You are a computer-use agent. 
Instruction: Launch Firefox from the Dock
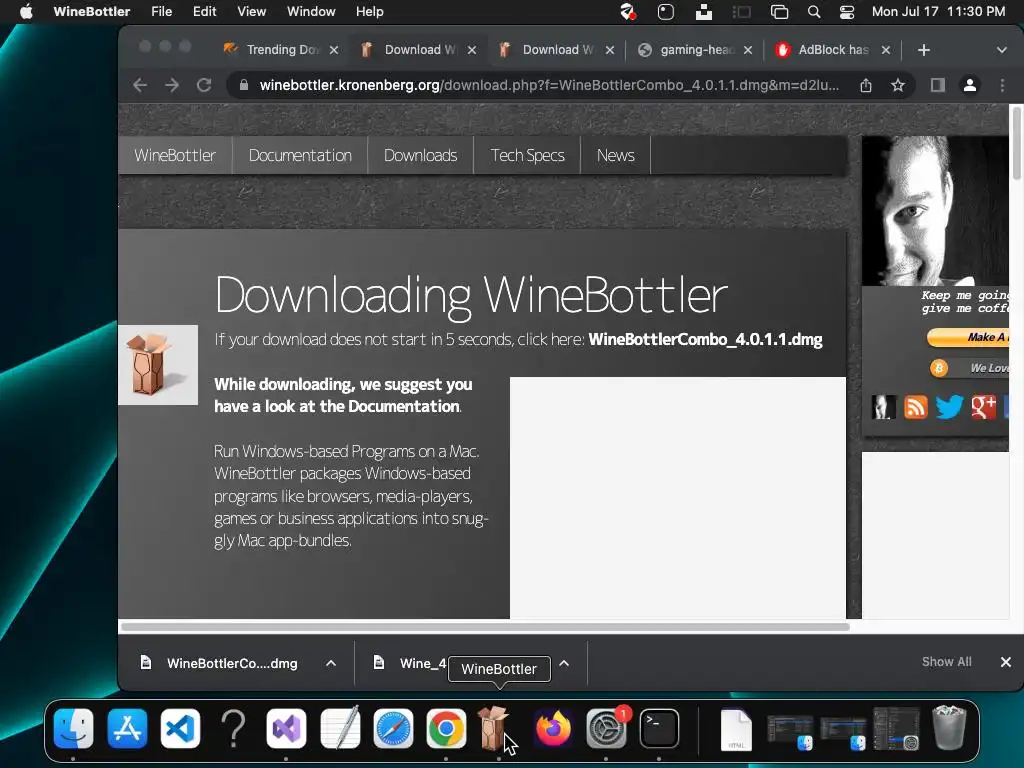click(552, 728)
